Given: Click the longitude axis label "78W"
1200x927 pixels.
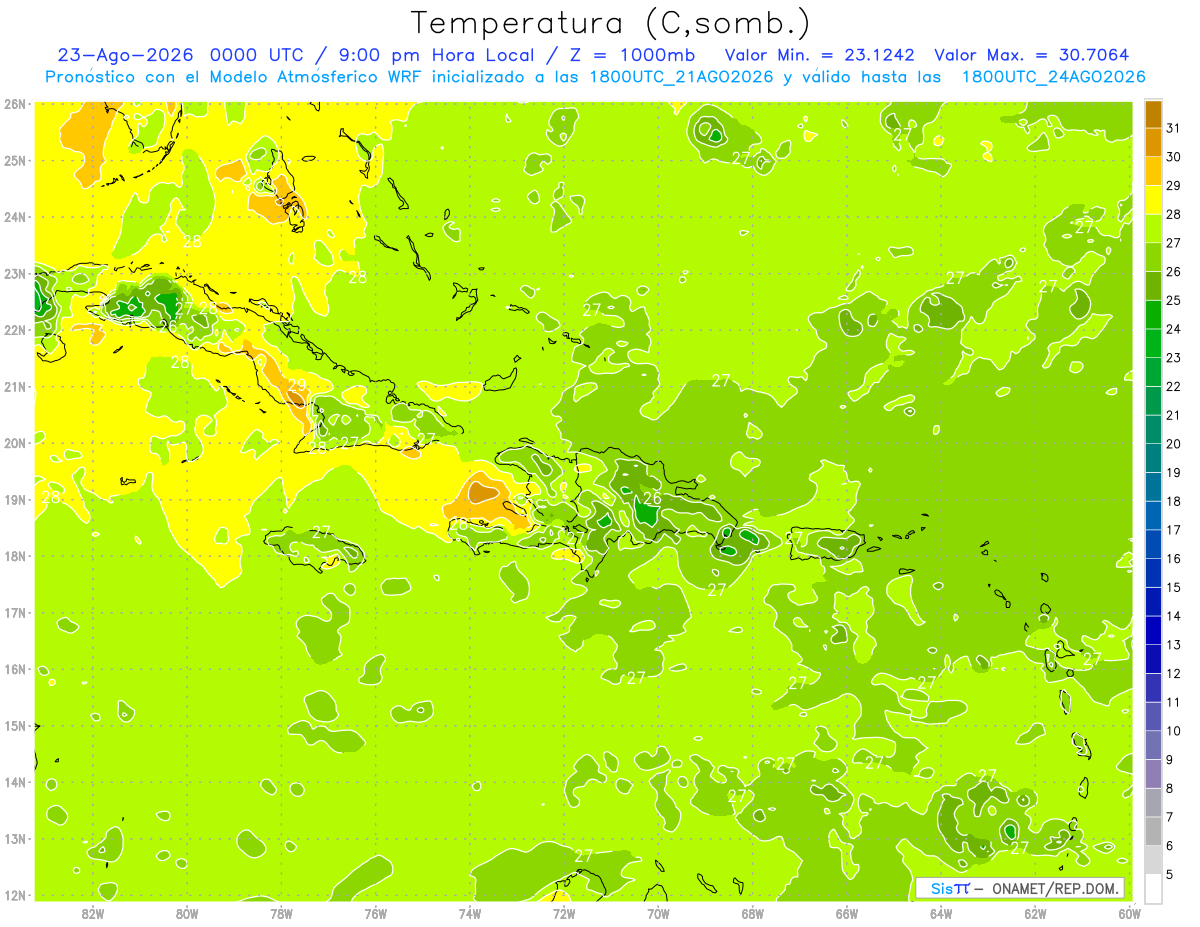Looking at the screenshot, I should pyautogui.click(x=281, y=914).
